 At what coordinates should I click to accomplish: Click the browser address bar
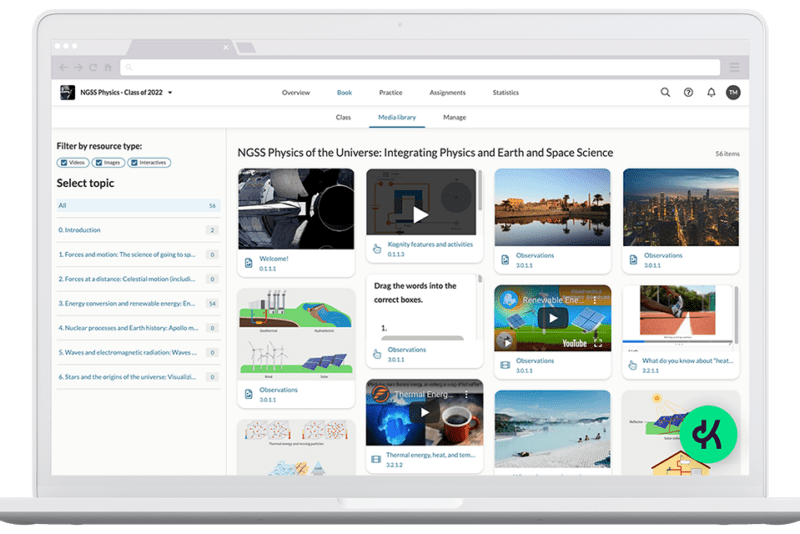[420, 67]
